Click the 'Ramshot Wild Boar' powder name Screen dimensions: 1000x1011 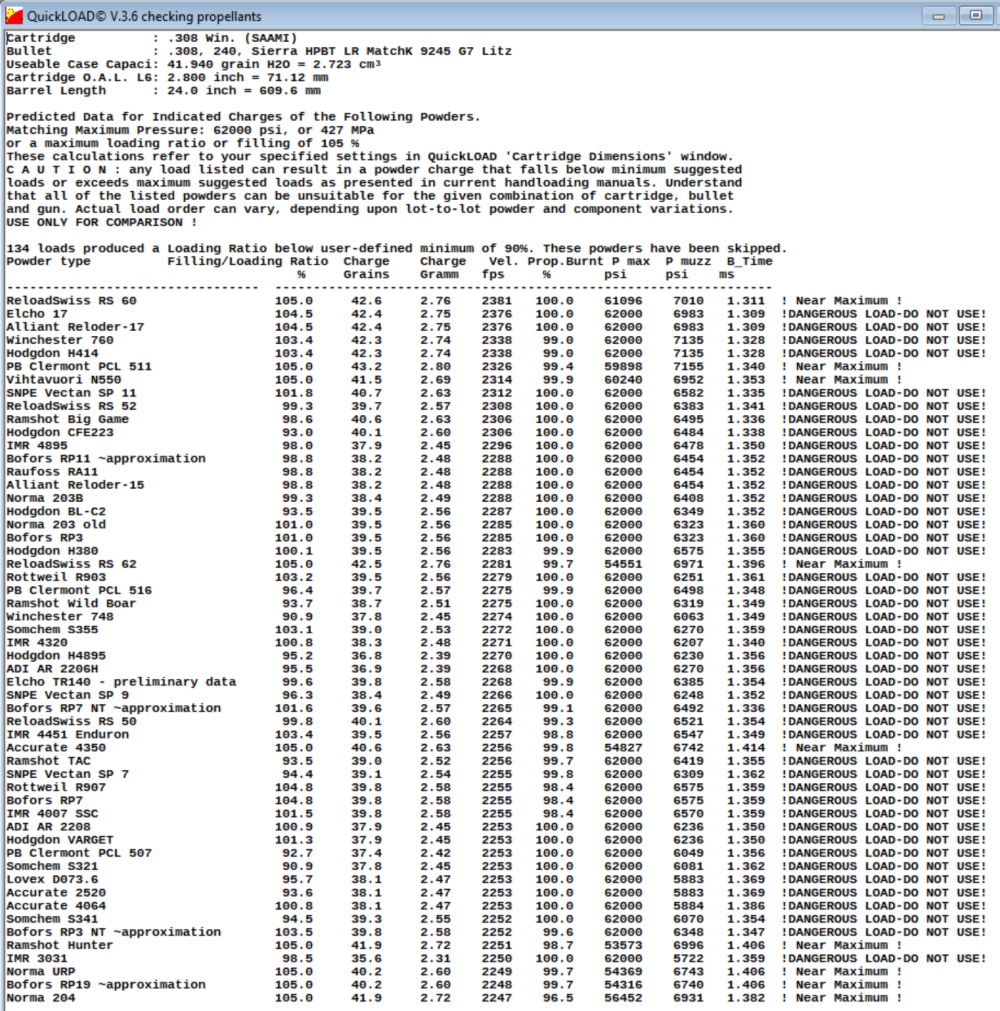pos(72,604)
